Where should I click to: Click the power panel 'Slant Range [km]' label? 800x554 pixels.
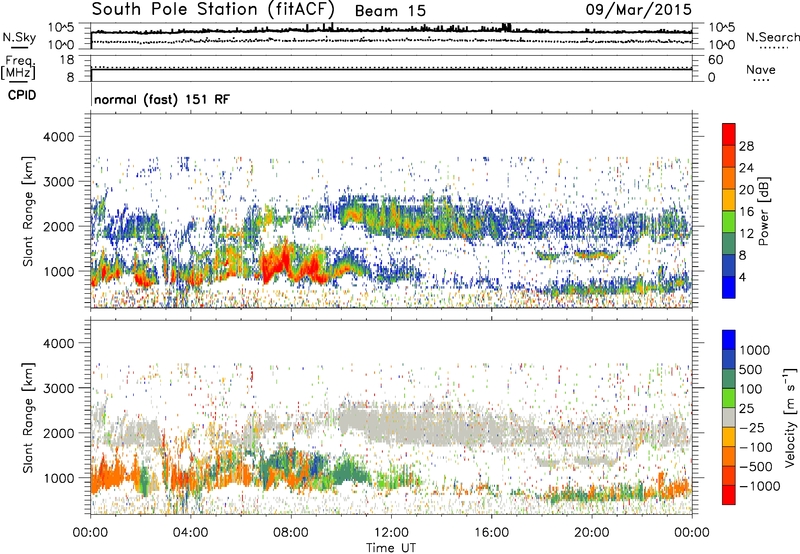28,211
